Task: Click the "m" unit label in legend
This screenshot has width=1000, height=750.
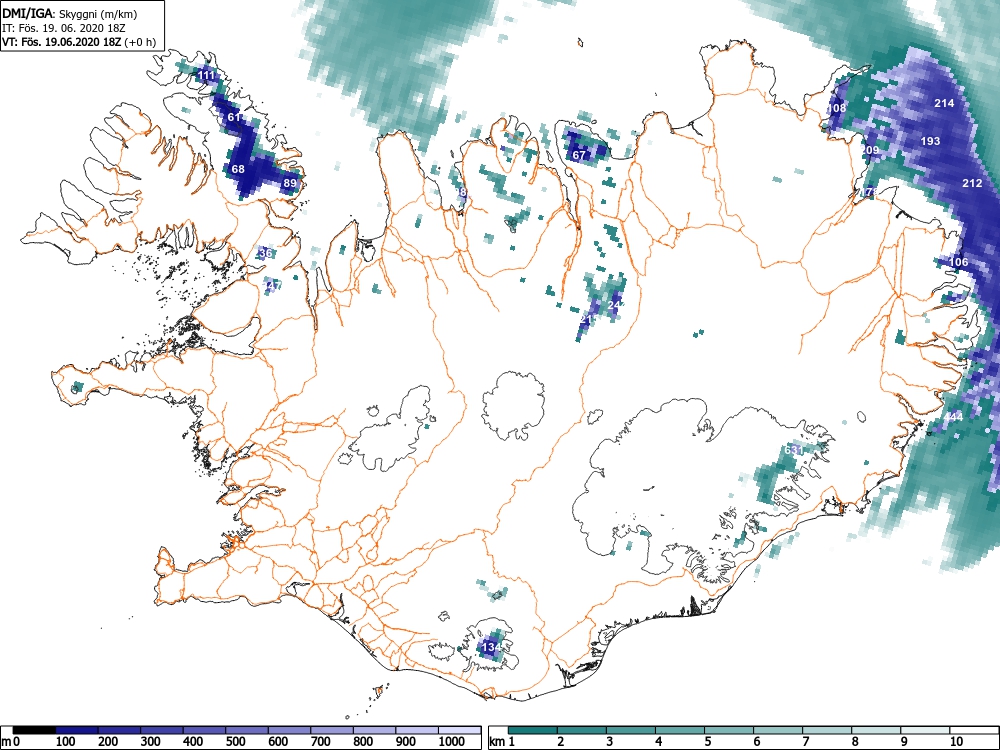Action: (x=6, y=742)
